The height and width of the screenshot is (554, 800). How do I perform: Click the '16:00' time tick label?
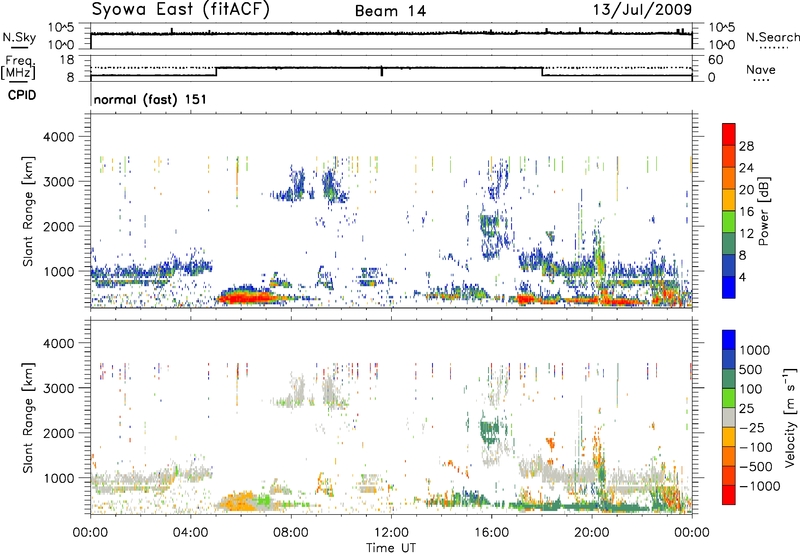[491, 533]
